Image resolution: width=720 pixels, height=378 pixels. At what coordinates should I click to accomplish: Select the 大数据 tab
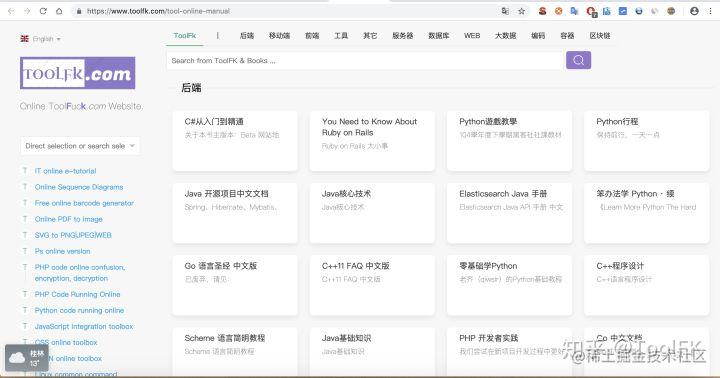pos(505,36)
